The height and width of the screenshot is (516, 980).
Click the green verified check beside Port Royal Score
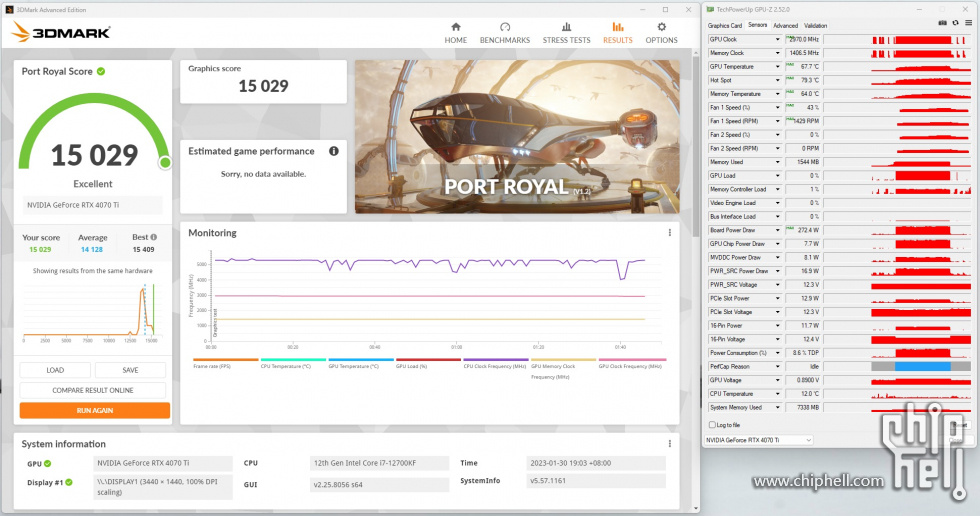coord(101,71)
